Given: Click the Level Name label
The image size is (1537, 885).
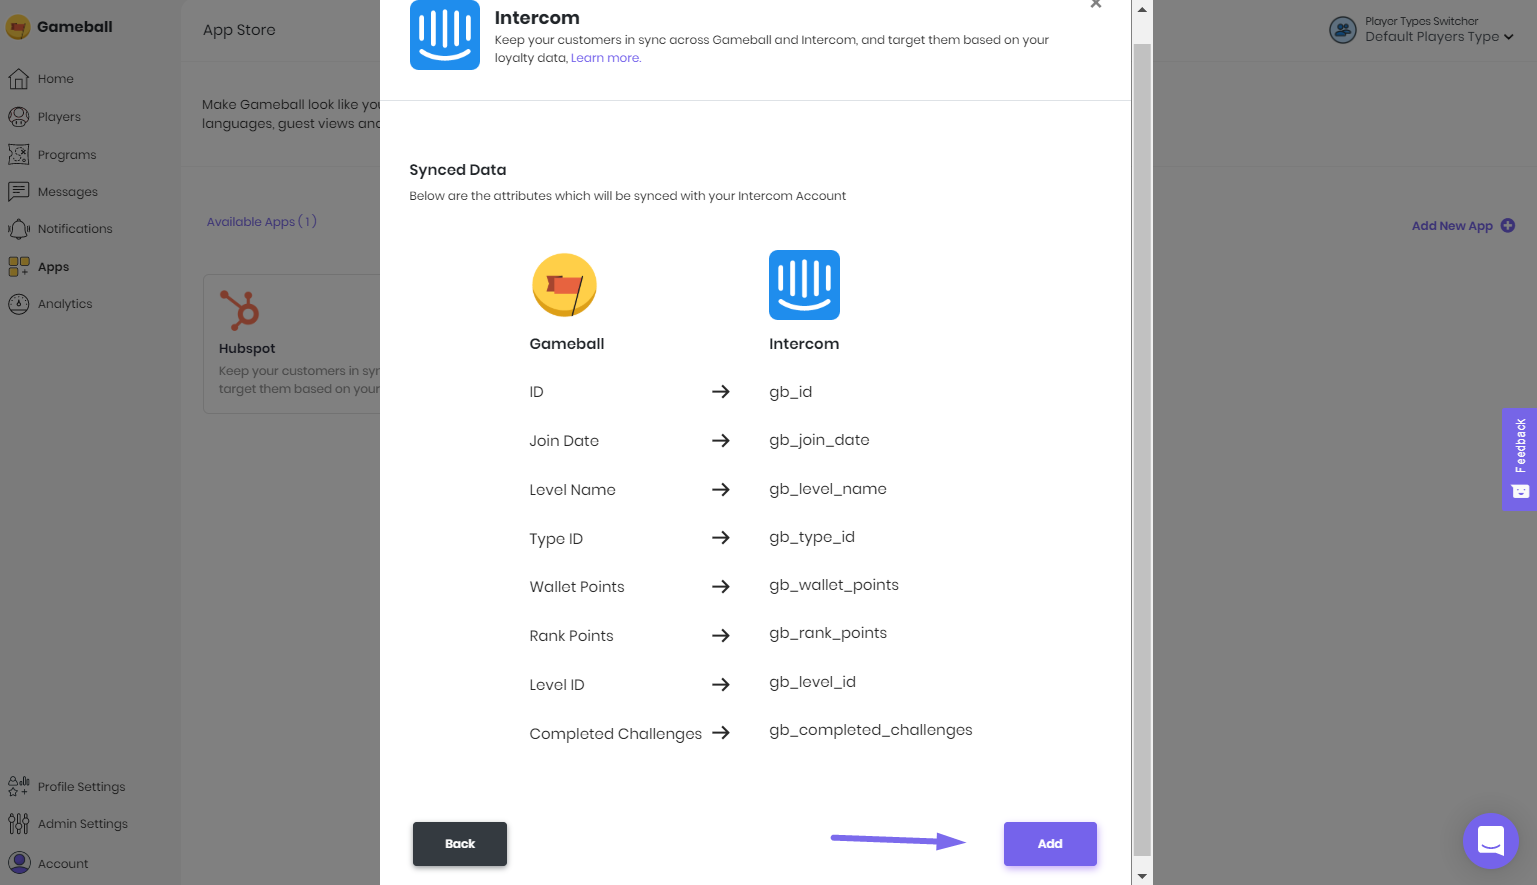Looking at the screenshot, I should pos(572,490).
